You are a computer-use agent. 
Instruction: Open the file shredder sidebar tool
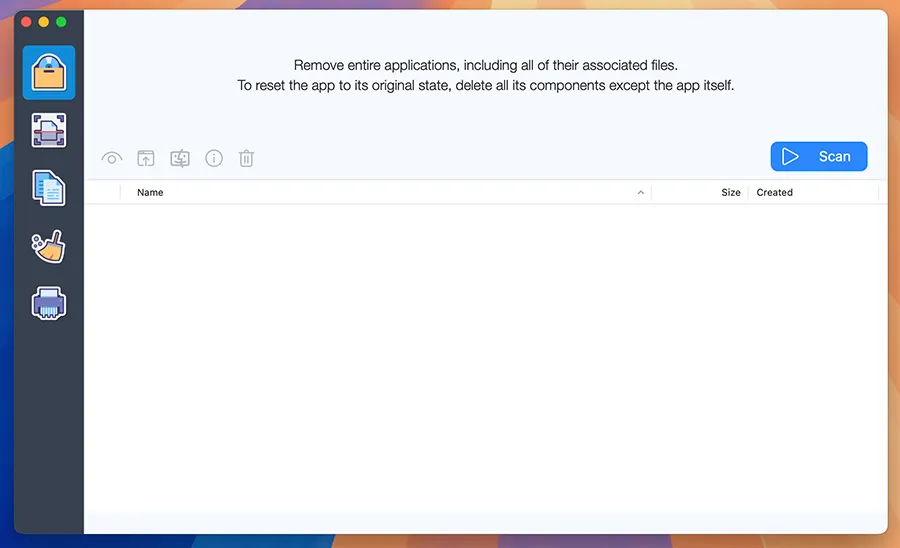[x=48, y=303]
